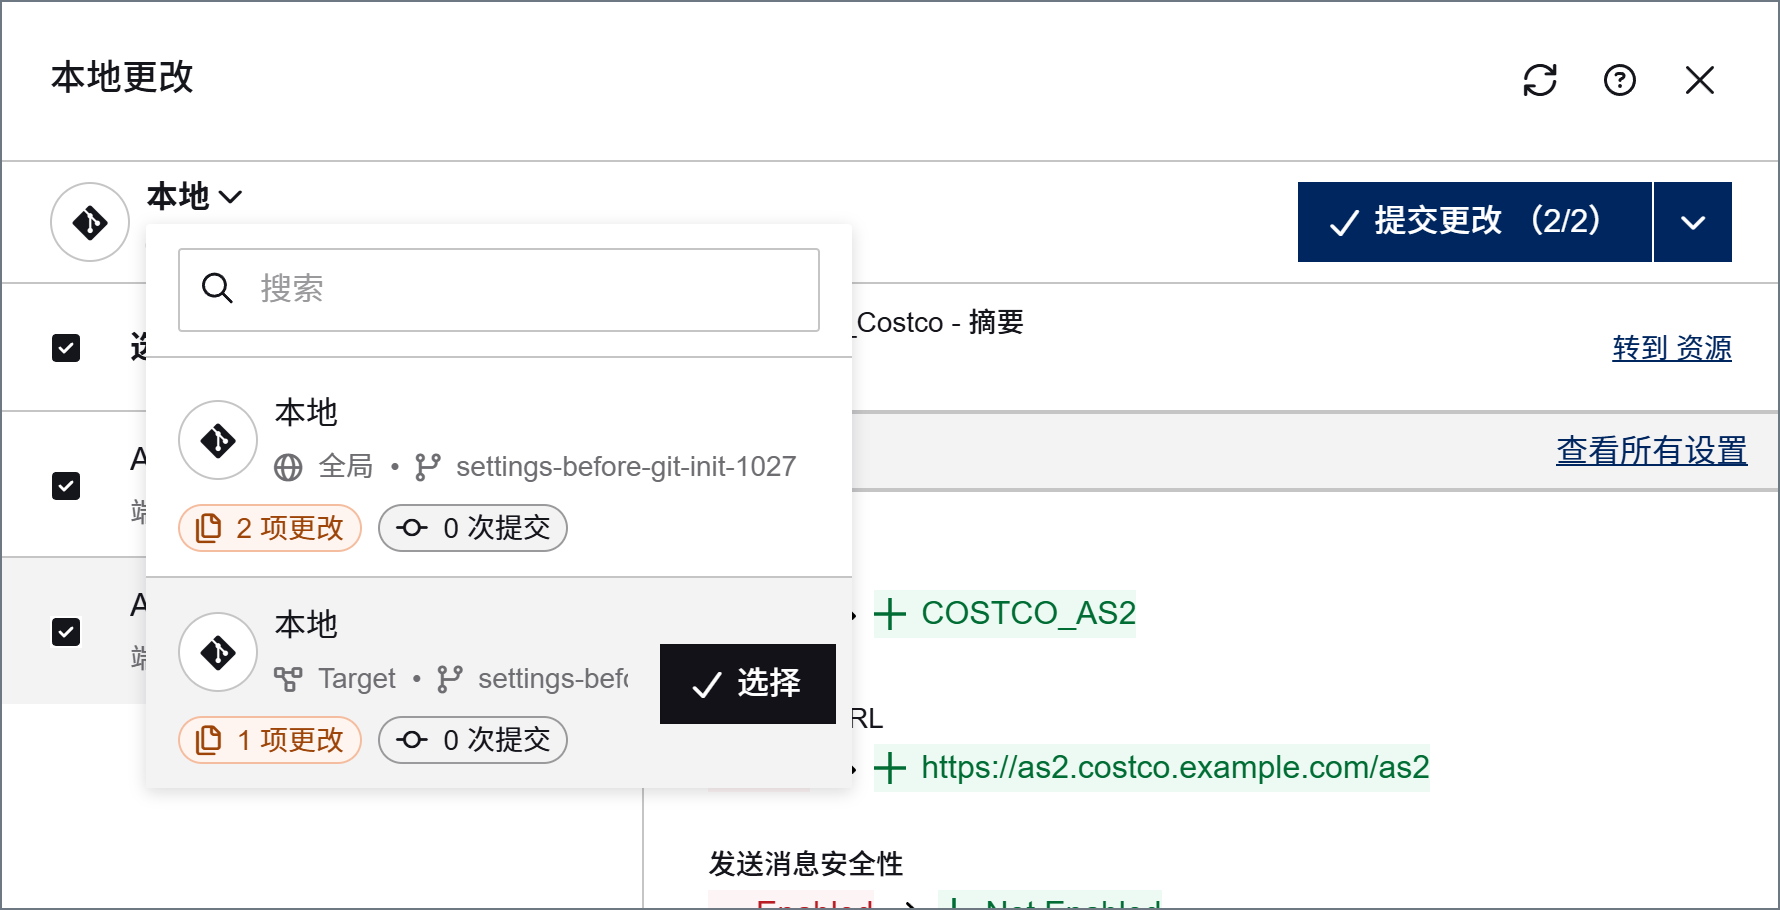Screen dimensions: 1780x910
Task: Open the commit options dropdown arrow
Action: [1693, 222]
